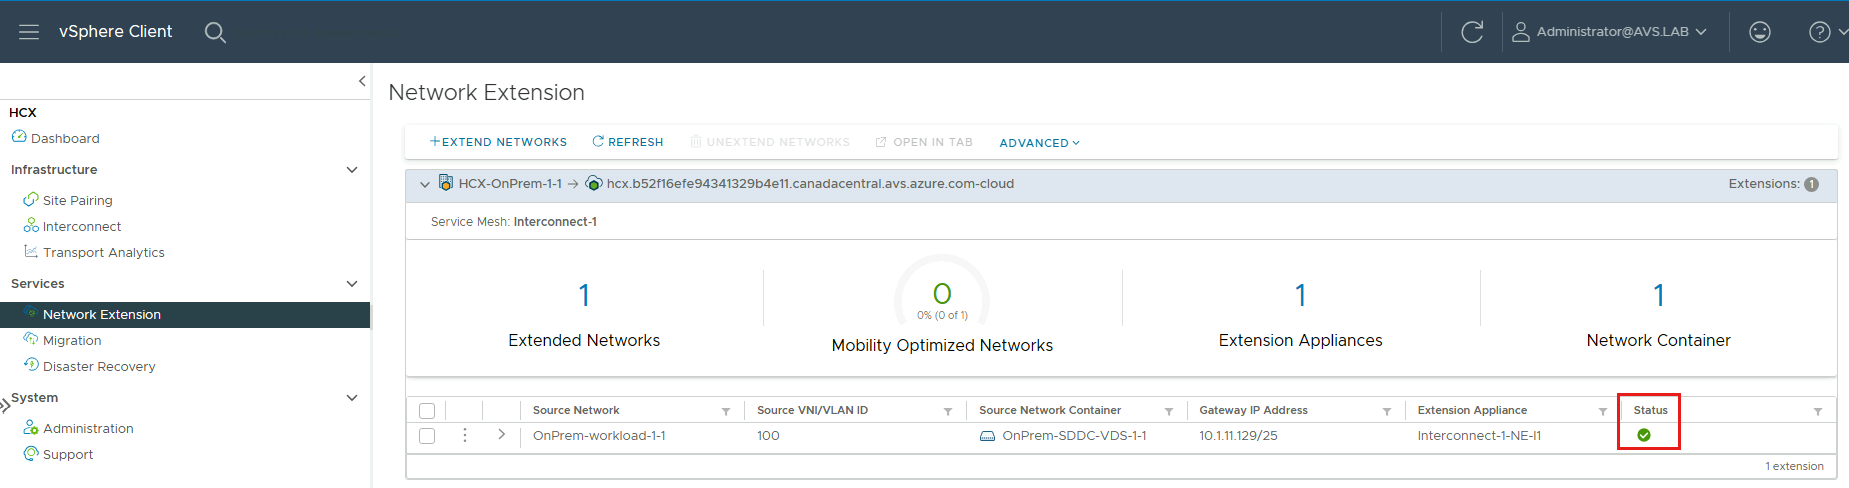Click the Interconnect icon

pyautogui.click(x=31, y=225)
